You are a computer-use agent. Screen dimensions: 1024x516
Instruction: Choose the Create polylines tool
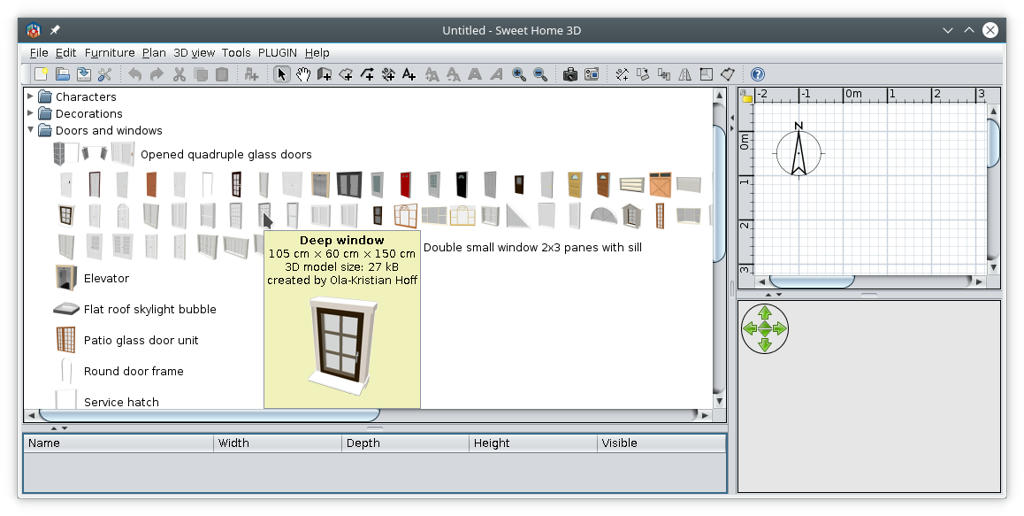tap(367, 74)
